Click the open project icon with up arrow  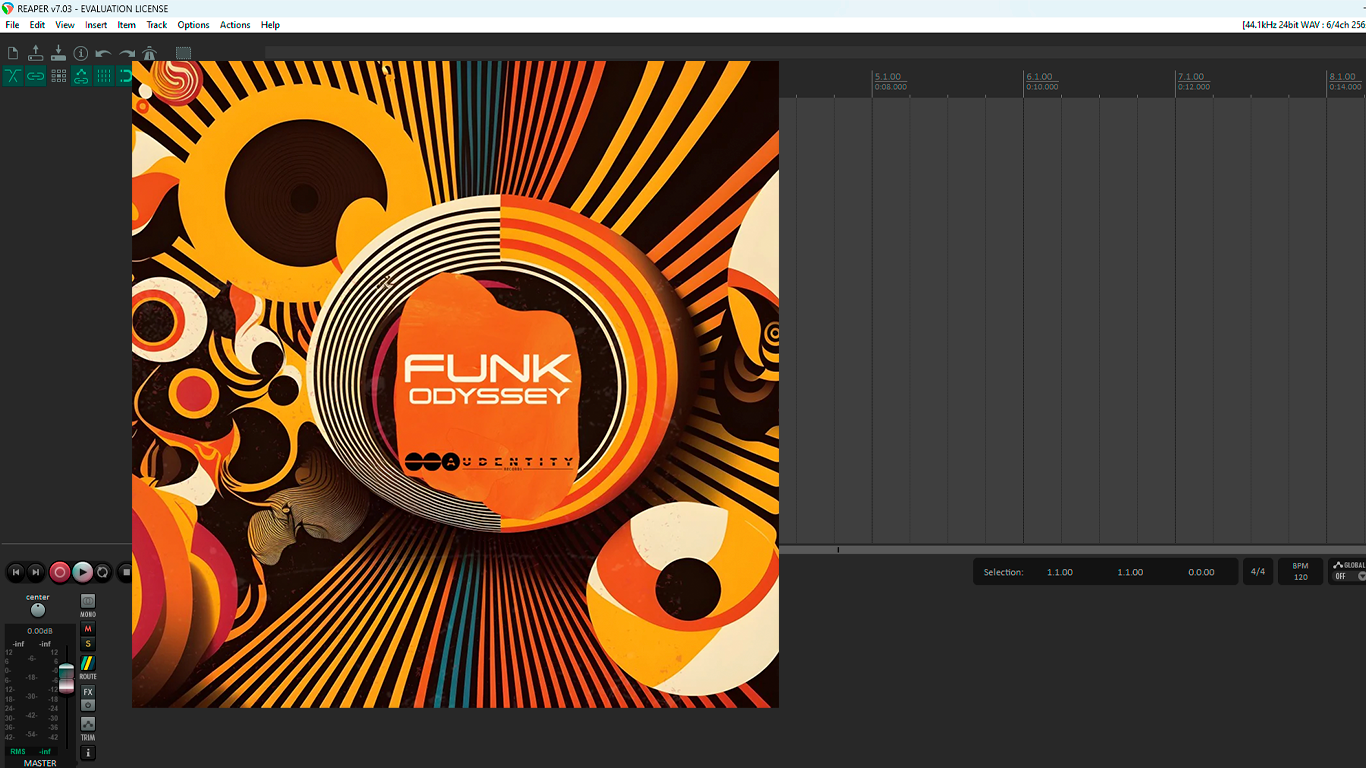point(36,53)
